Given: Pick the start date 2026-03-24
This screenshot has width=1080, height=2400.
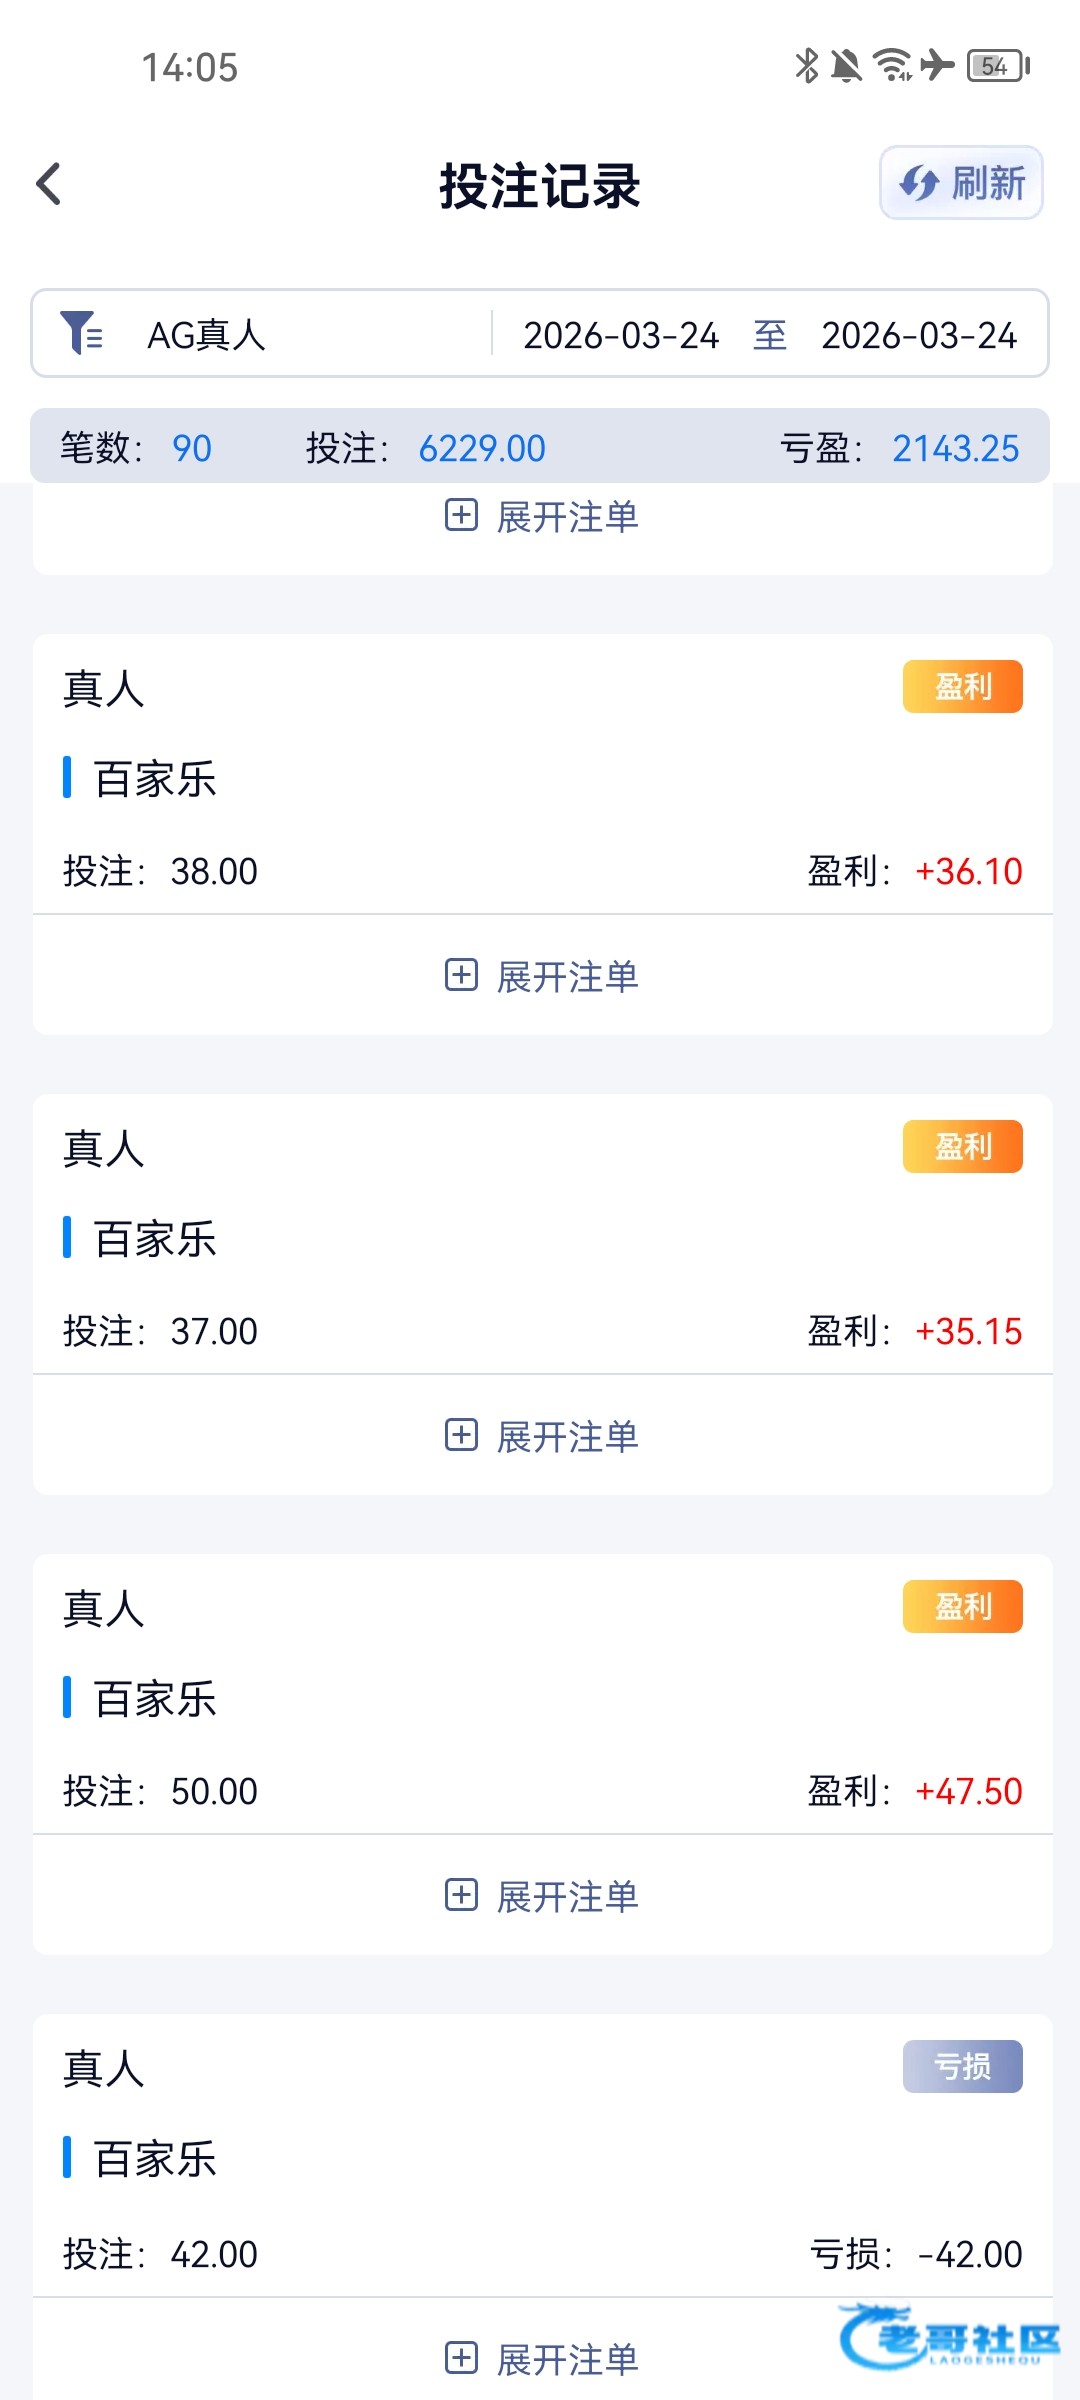Looking at the screenshot, I should click(x=621, y=336).
